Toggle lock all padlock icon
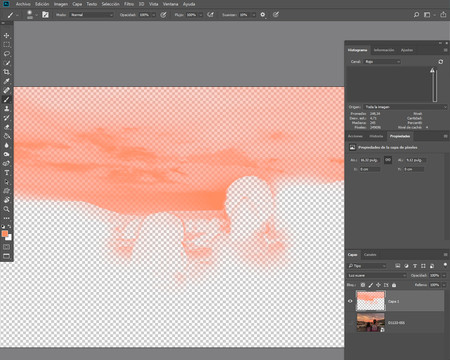The height and width of the screenshot is (360, 450). (394, 285)
